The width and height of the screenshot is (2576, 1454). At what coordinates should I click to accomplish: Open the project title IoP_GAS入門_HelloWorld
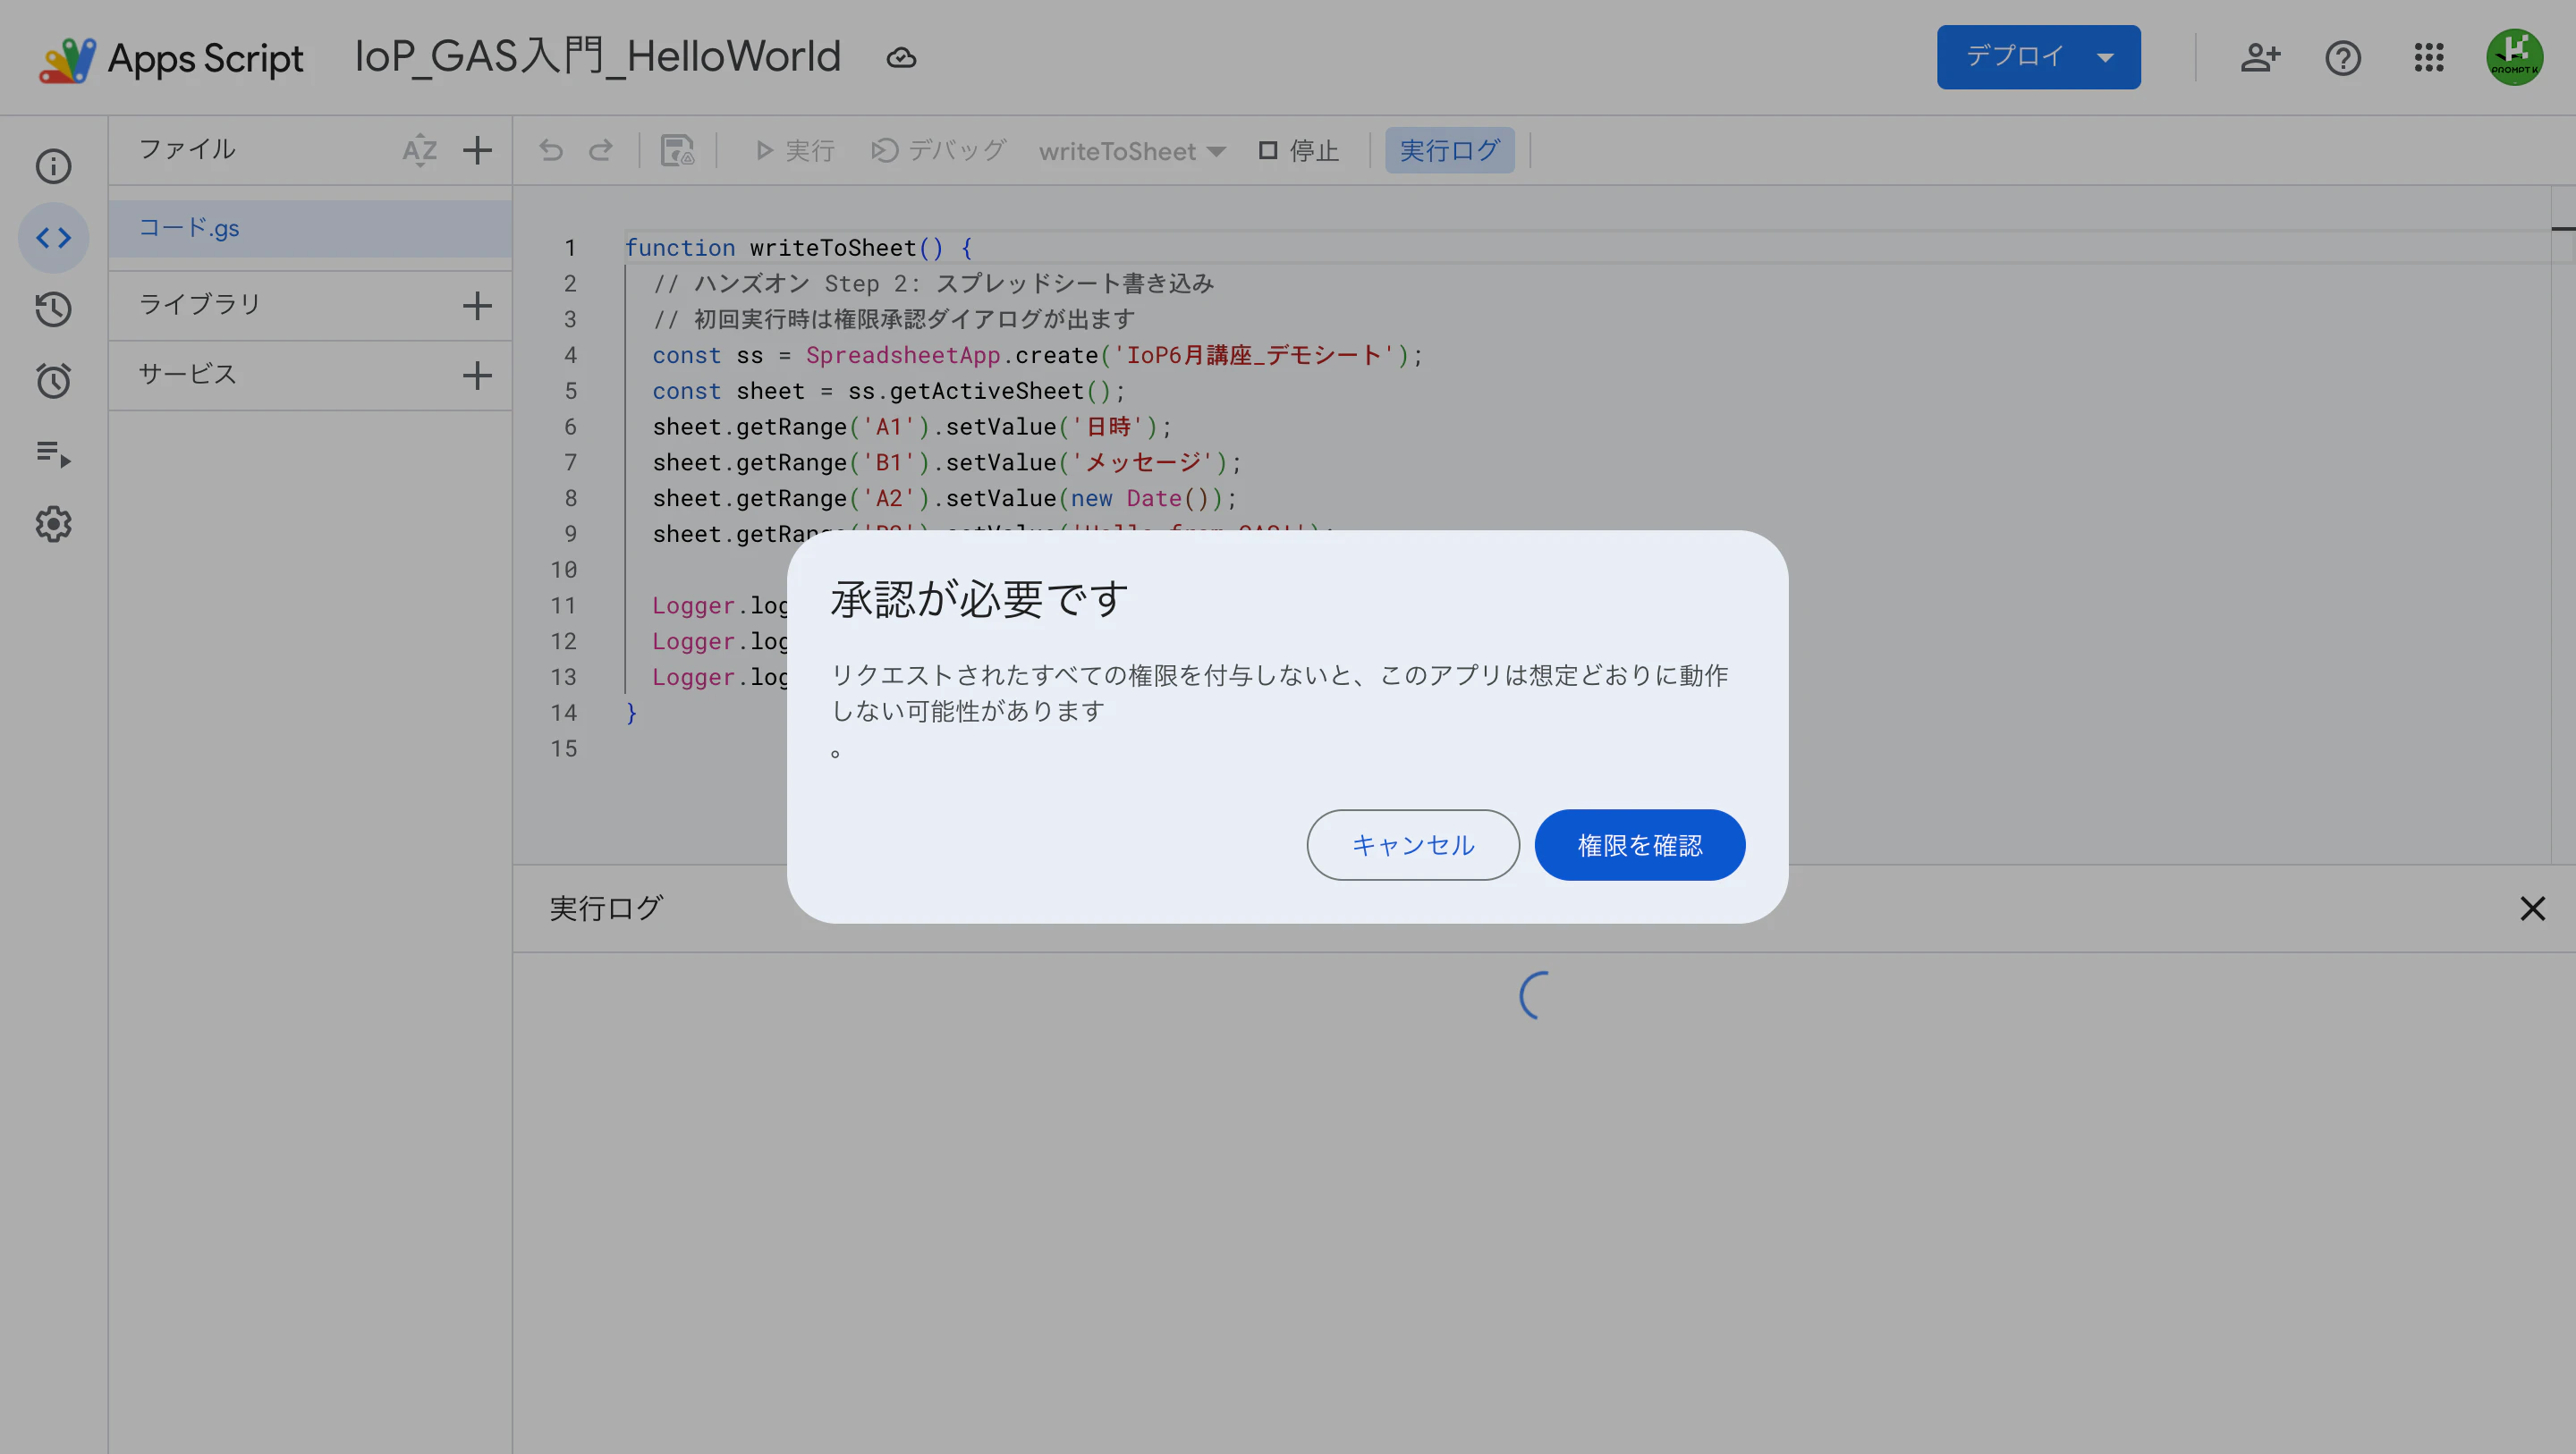coord(598,57)
